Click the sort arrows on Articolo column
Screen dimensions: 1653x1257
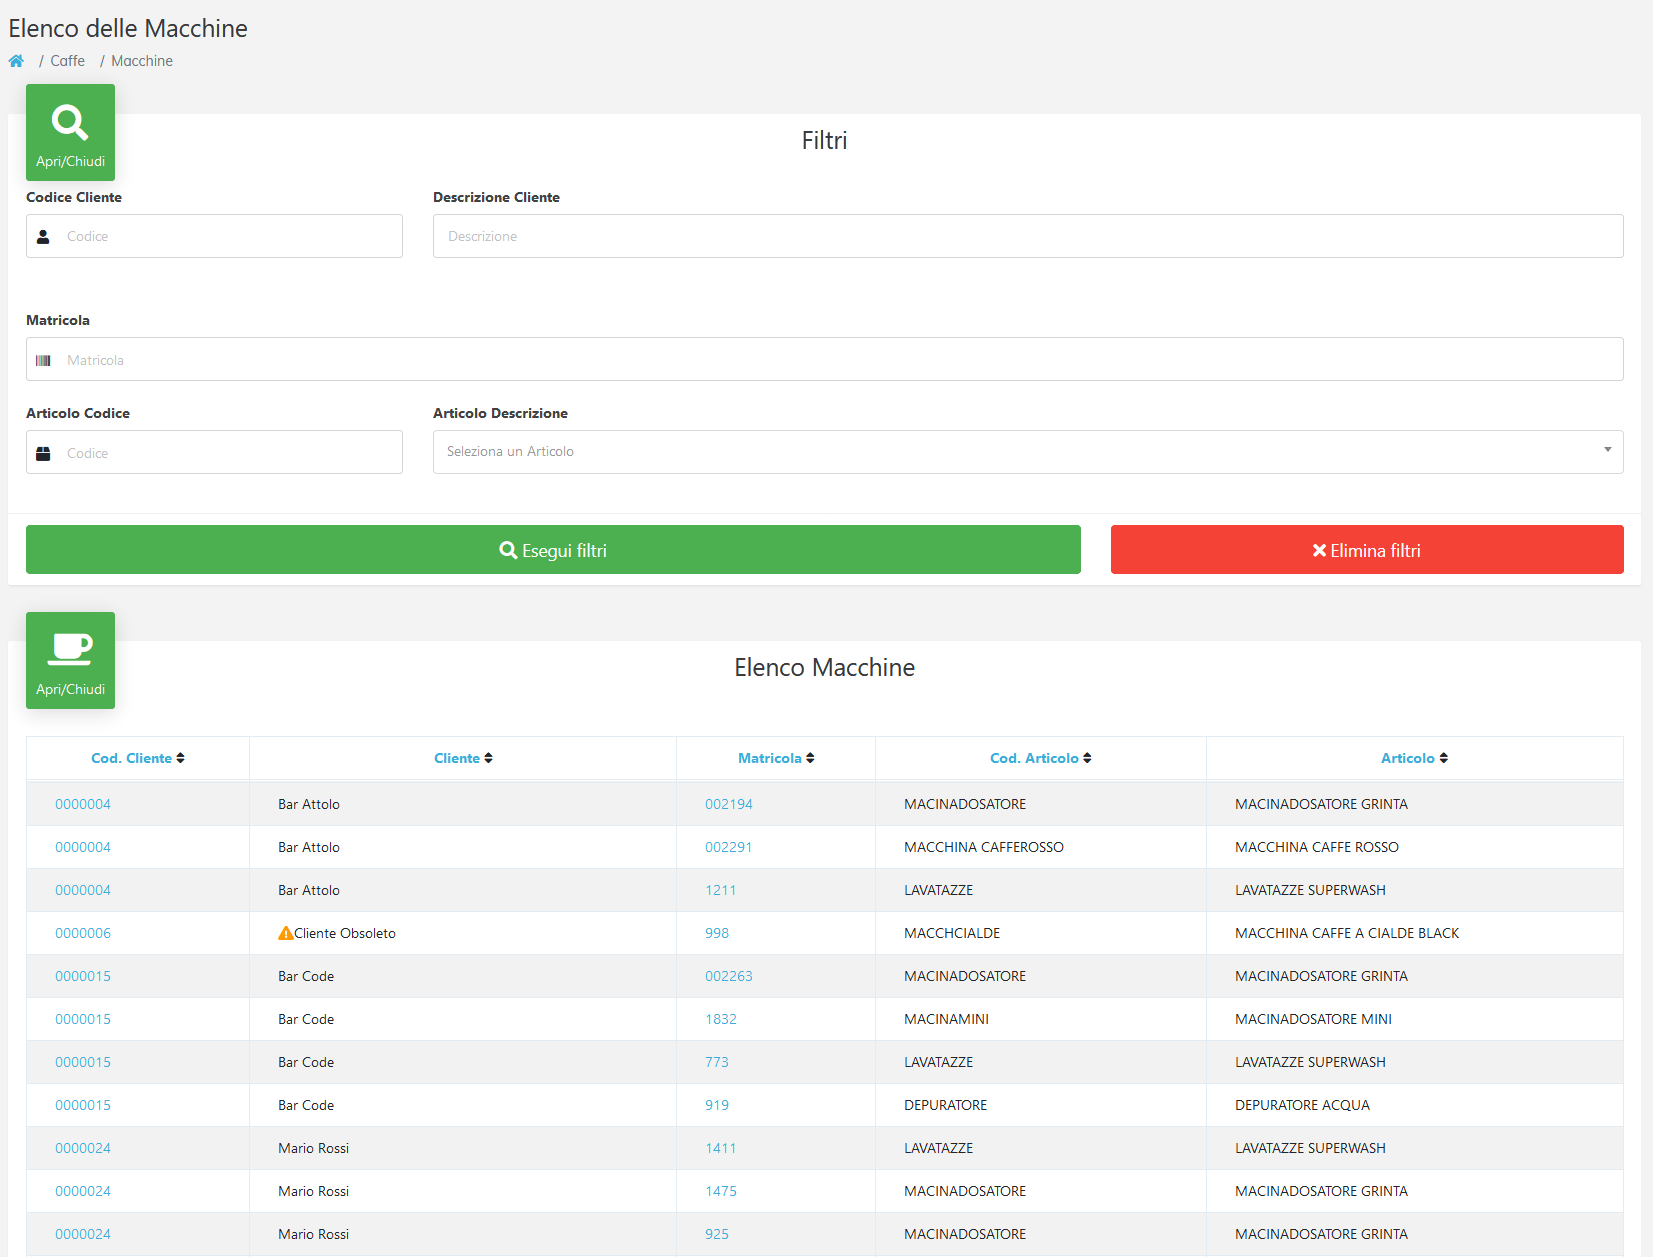(x=1444, y=758)
